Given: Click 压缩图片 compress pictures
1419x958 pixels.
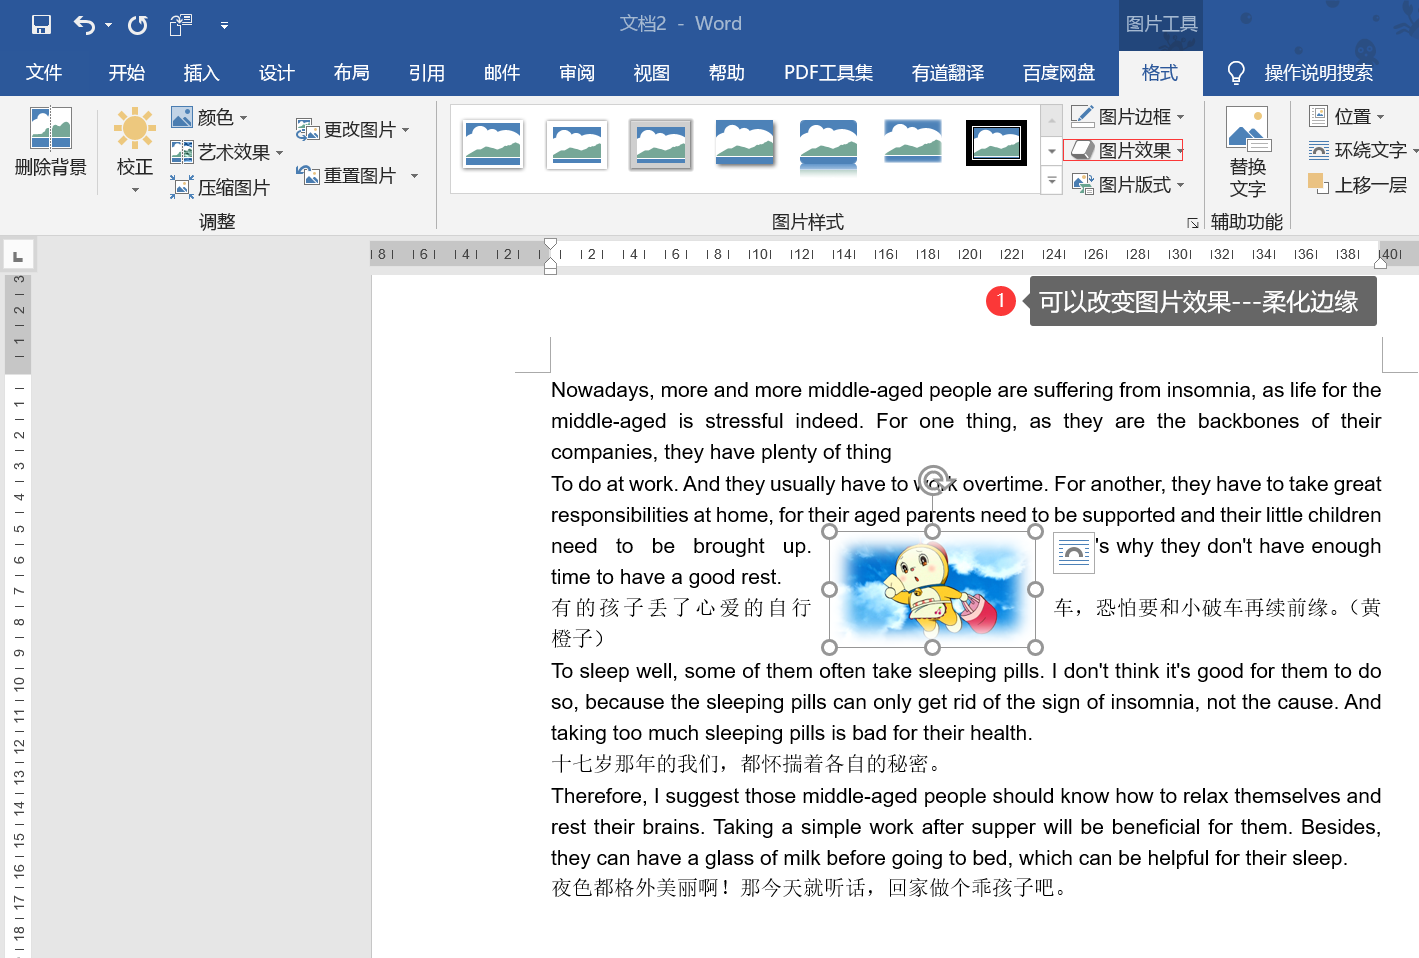Looking at the screenshot, I should click(220, 187).
